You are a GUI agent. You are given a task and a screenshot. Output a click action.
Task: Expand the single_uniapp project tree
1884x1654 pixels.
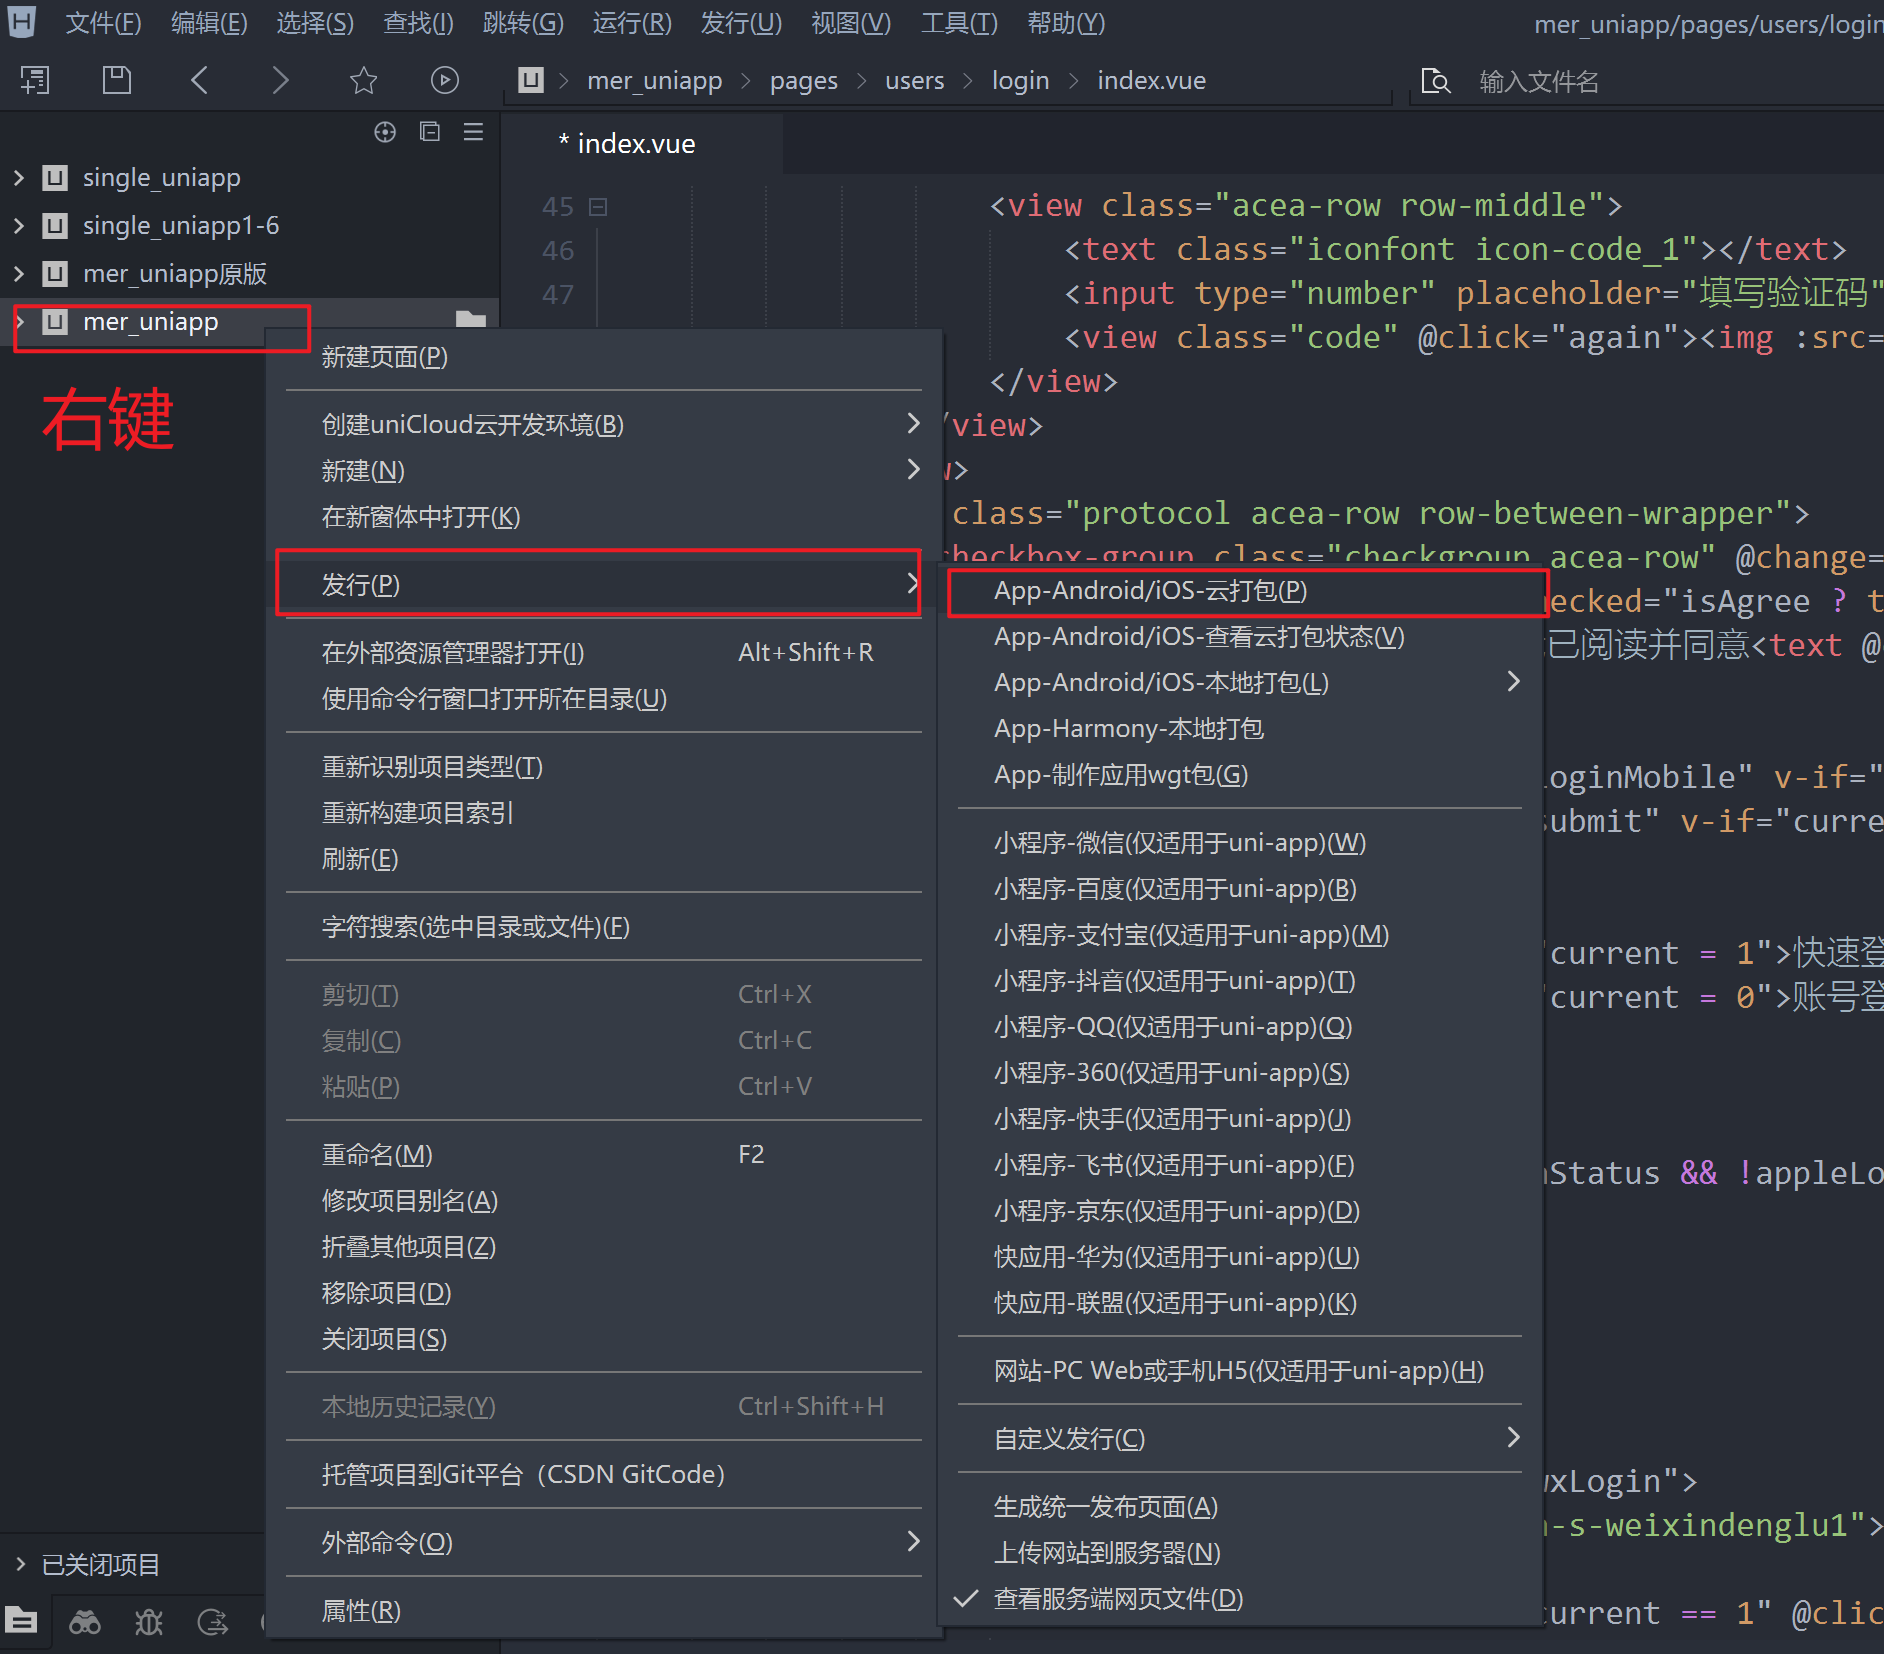19,178
